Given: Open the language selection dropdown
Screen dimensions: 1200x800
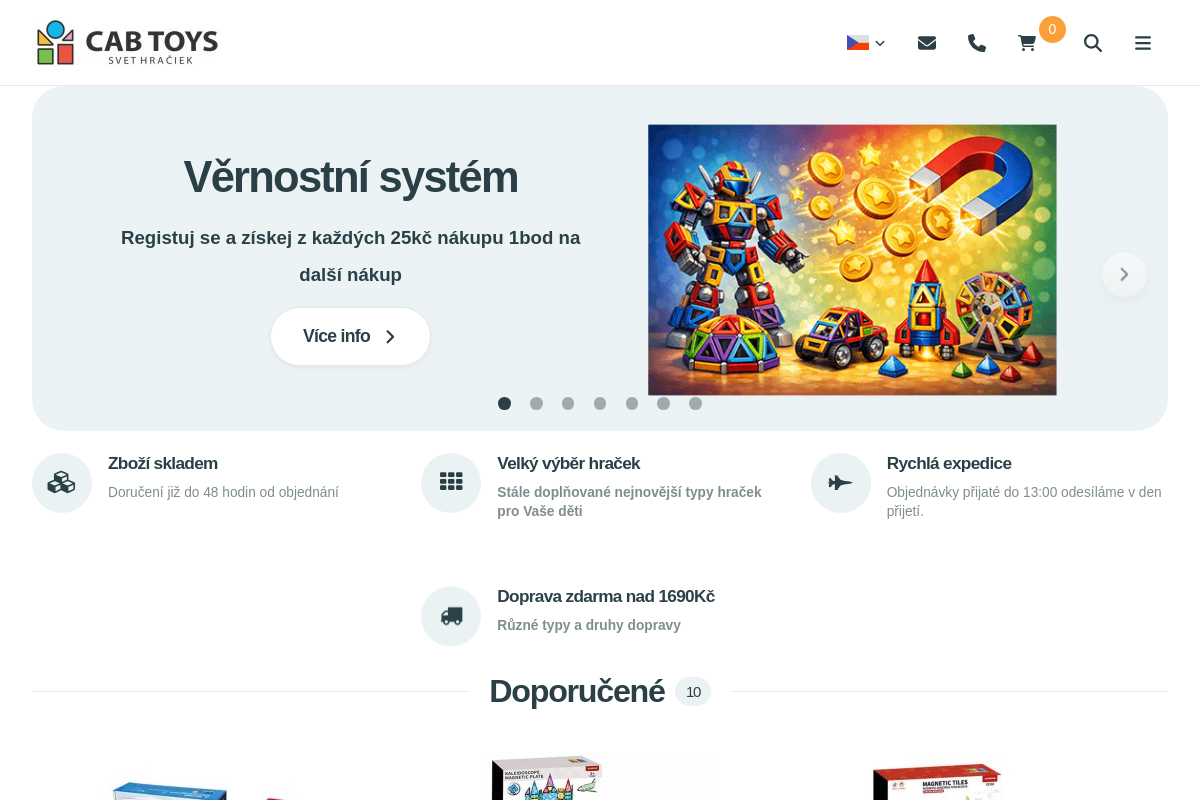Looking at the screenshot, I should point(864,42).
